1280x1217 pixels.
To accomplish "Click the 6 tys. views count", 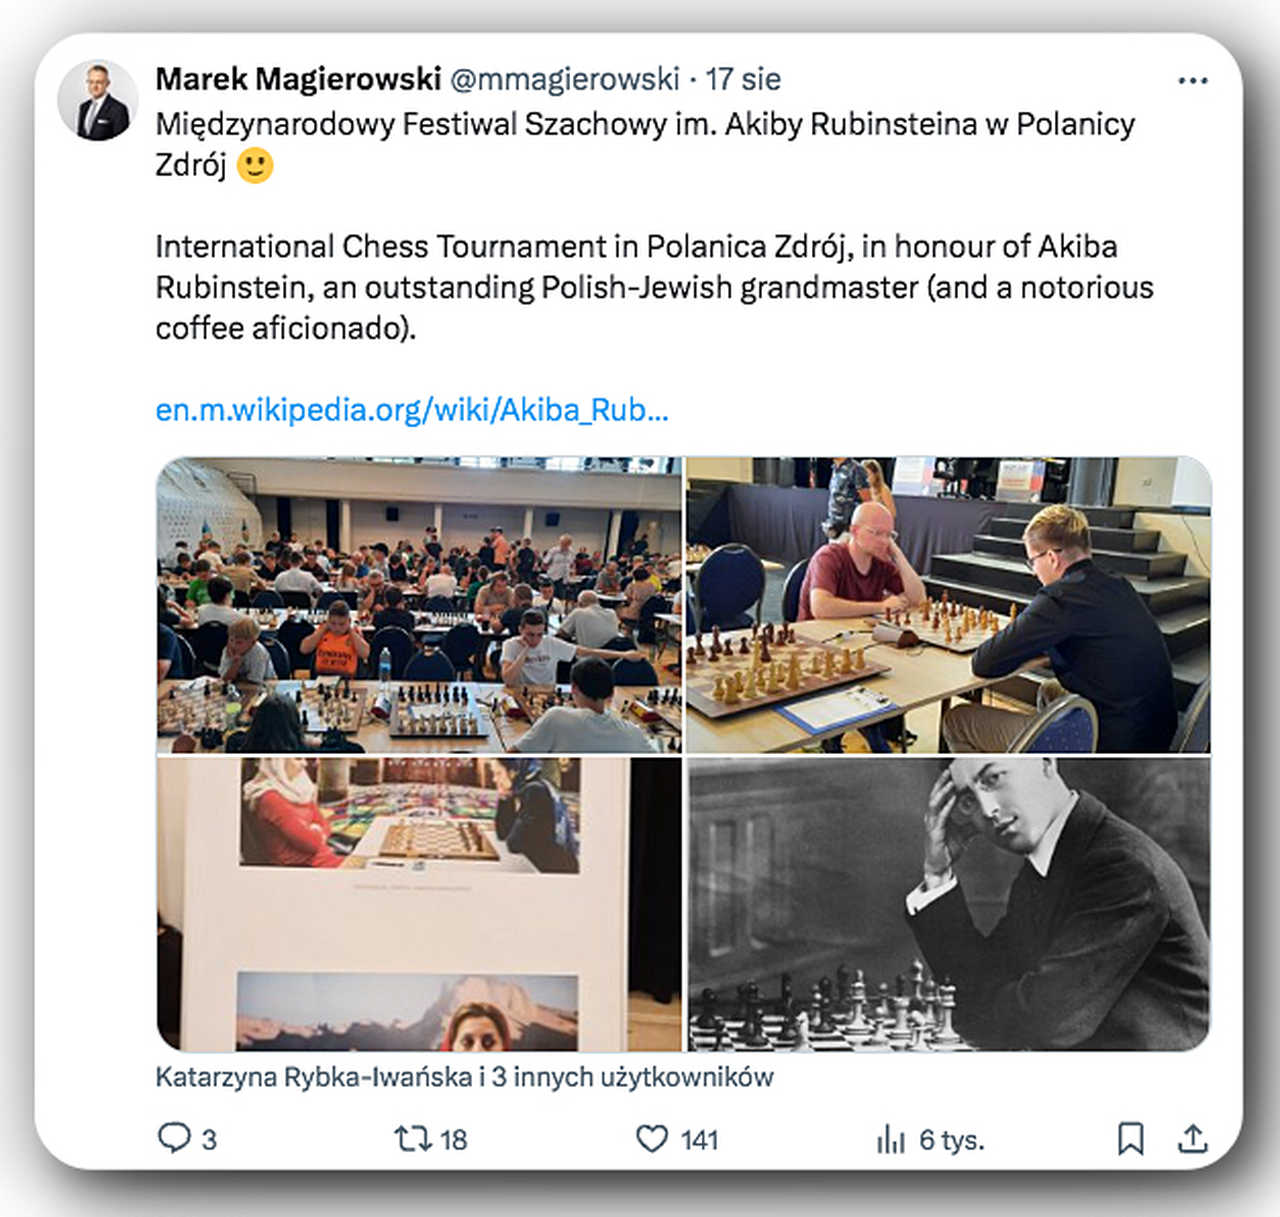I will [951, 1139].
